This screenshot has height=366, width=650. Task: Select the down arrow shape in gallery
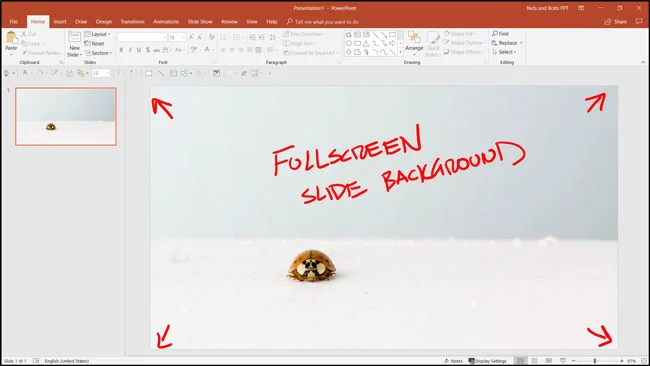pos(349,52)
